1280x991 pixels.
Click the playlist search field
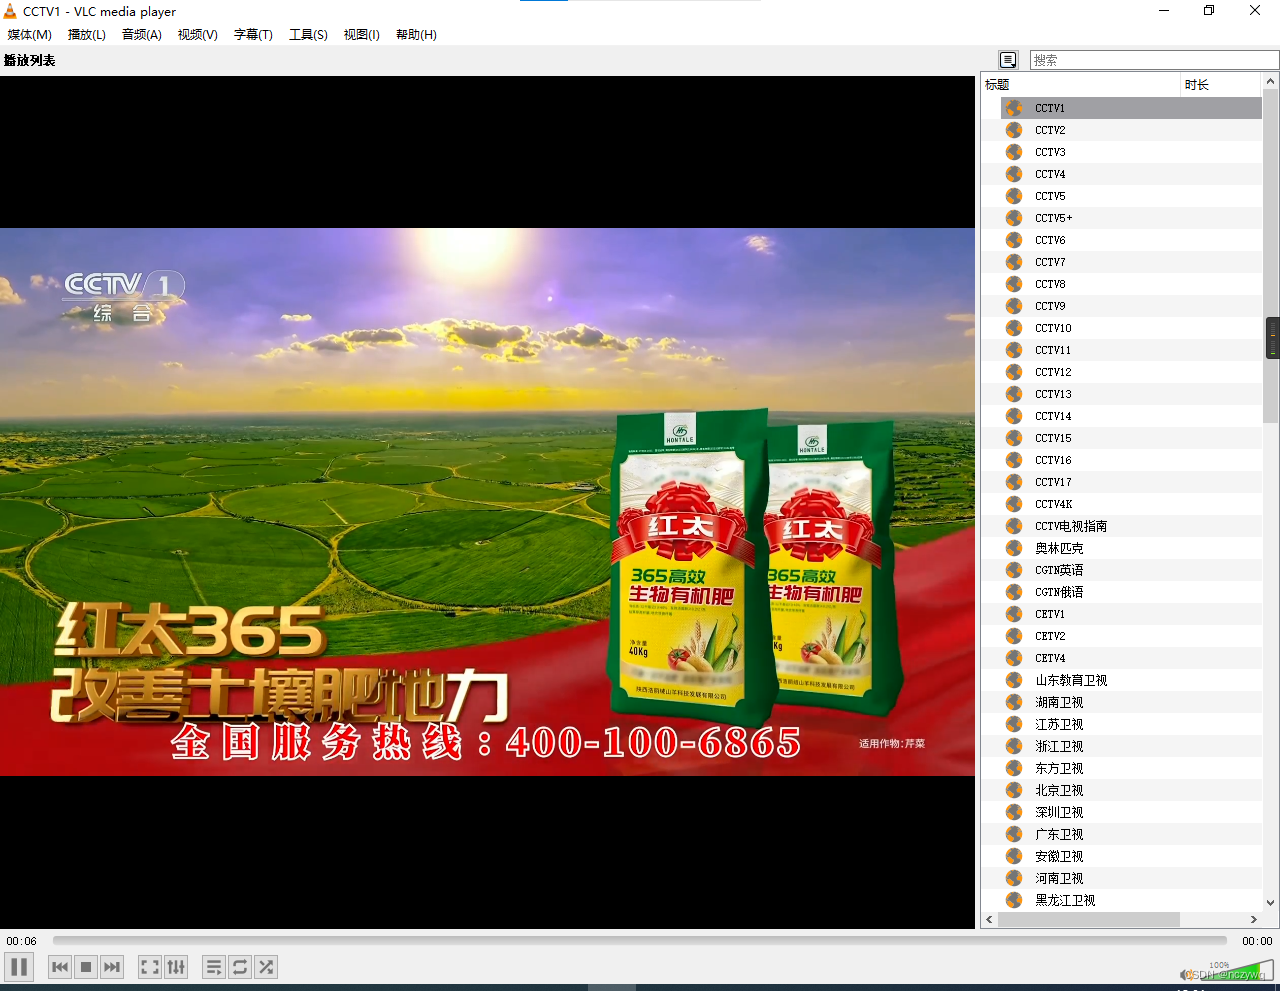coord(1154,60)
